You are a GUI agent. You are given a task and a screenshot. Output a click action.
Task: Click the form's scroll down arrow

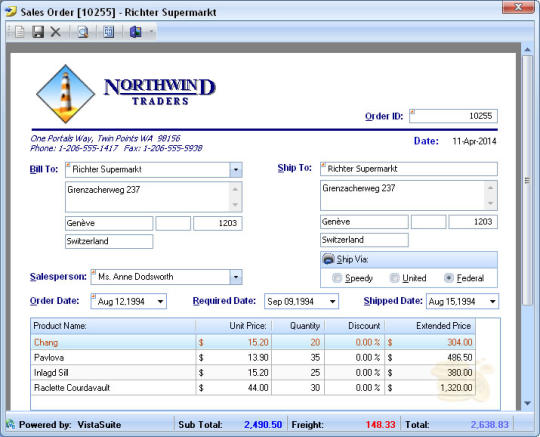[527, 403]
